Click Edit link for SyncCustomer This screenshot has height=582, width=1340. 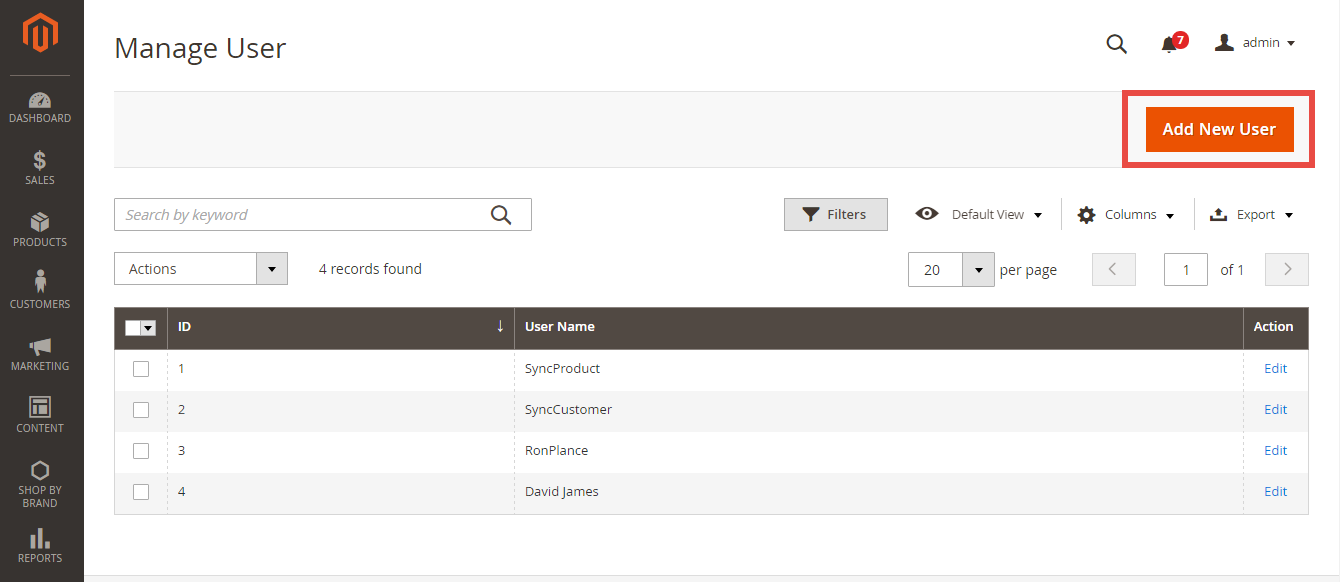point(1275,410)
